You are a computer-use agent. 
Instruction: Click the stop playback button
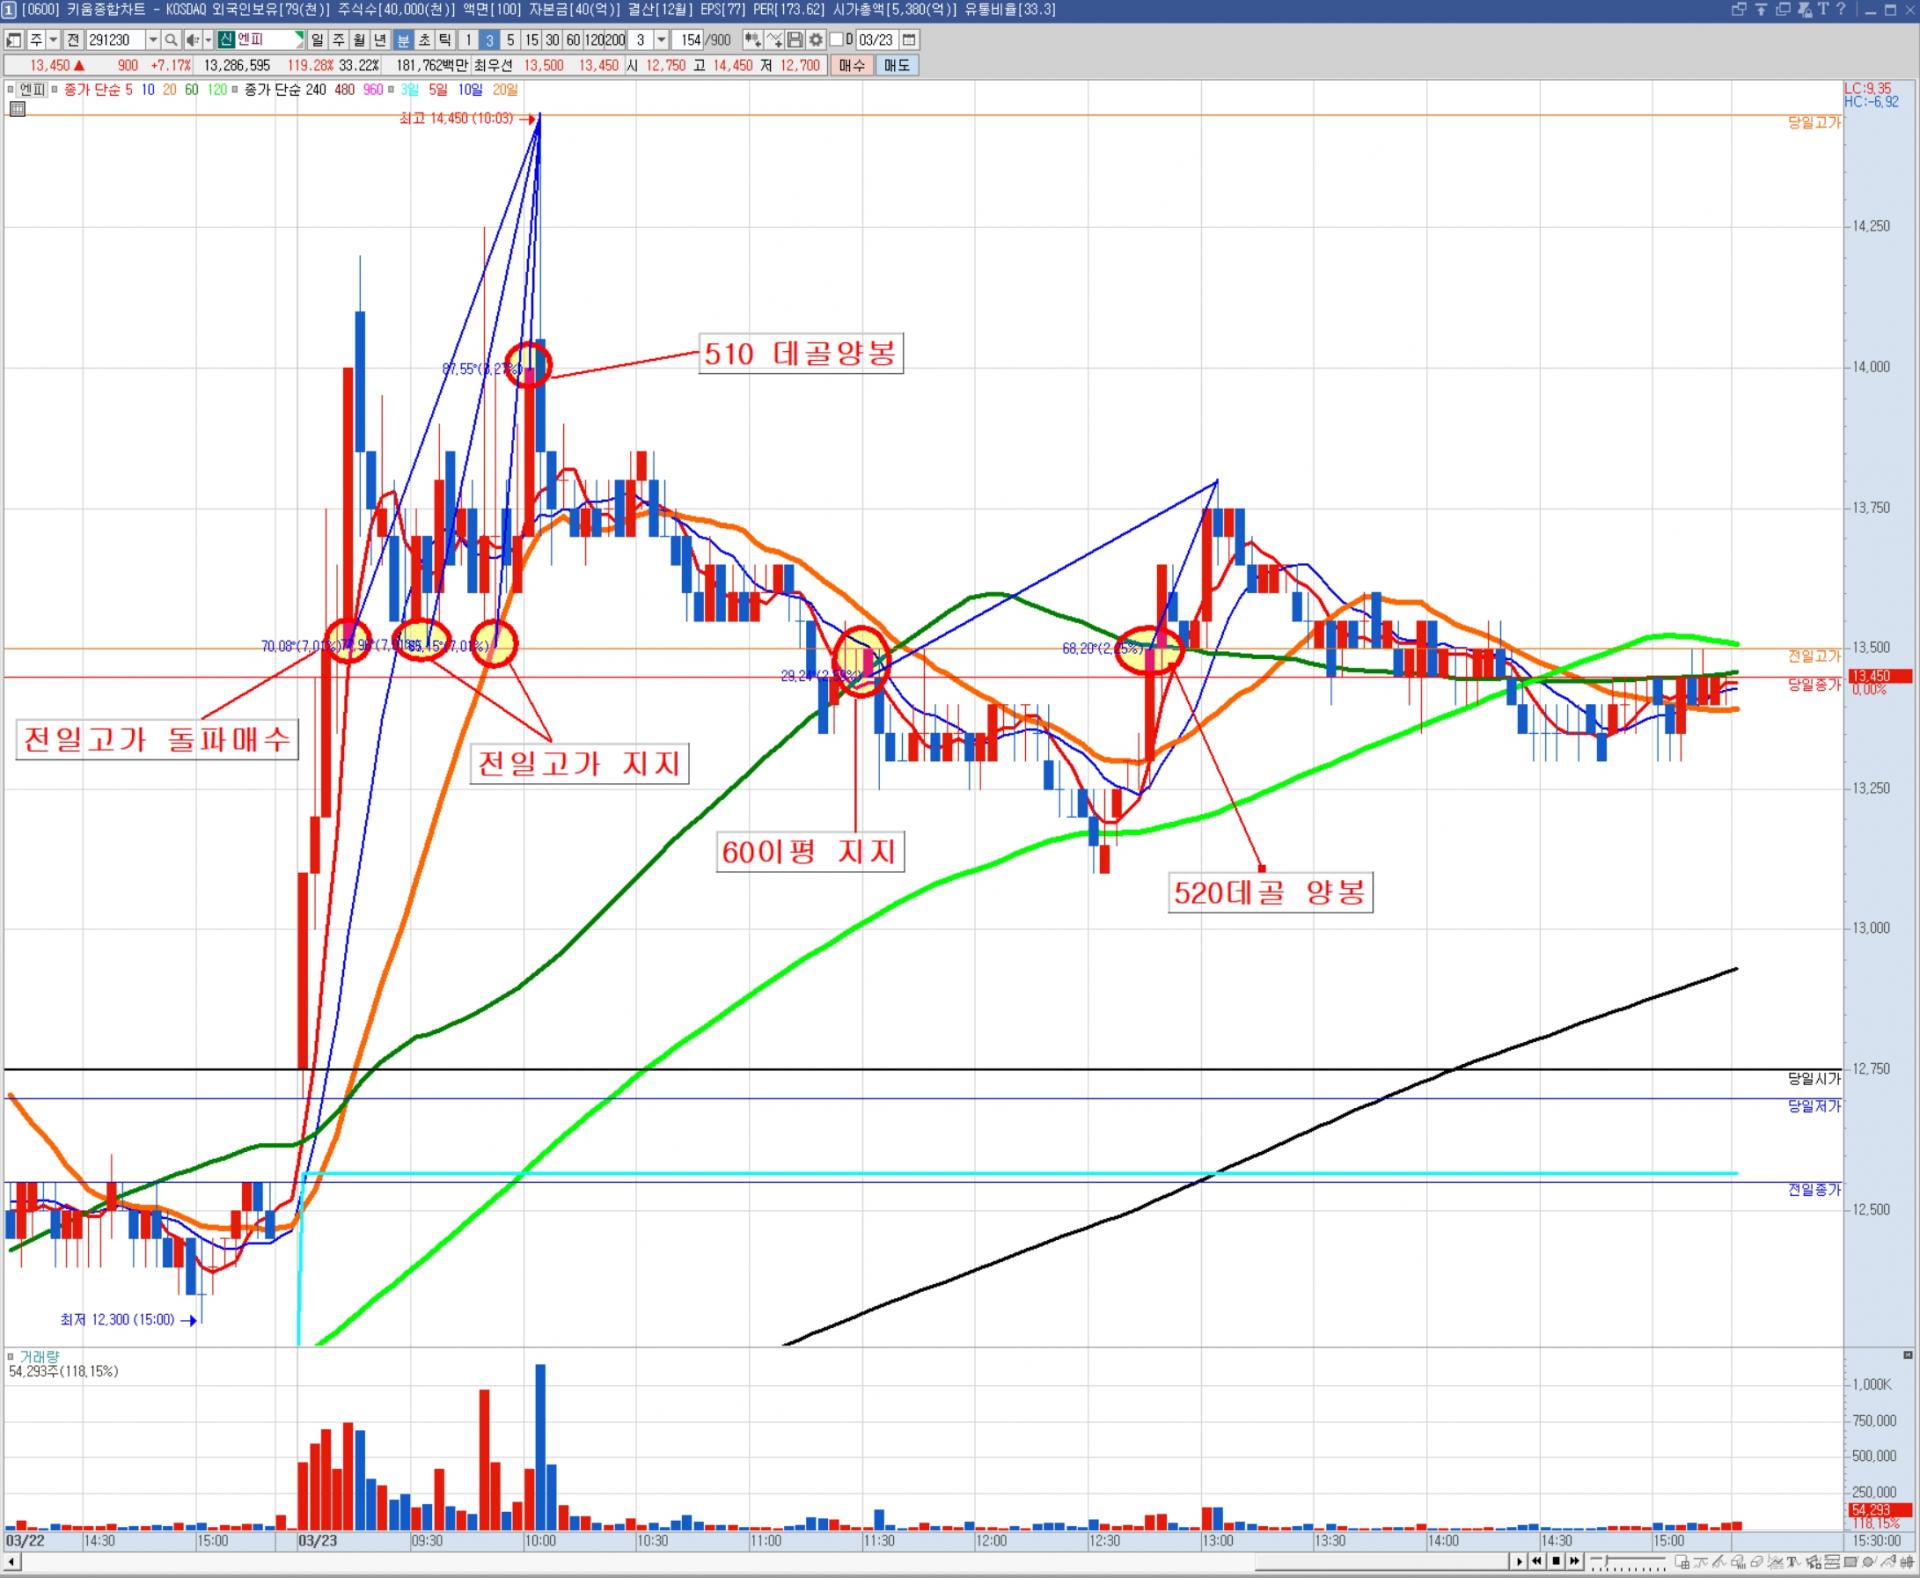click(1556, 1561)
